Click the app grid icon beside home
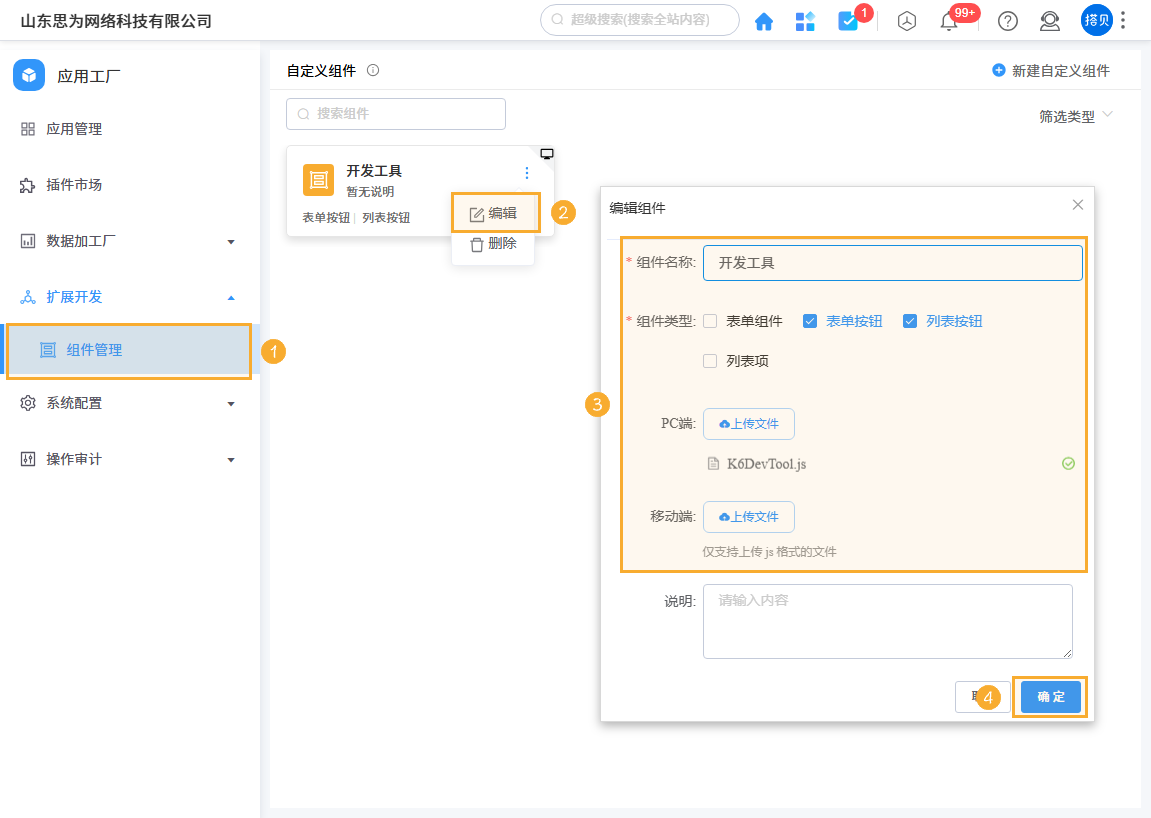 click(x=805, y=20)
